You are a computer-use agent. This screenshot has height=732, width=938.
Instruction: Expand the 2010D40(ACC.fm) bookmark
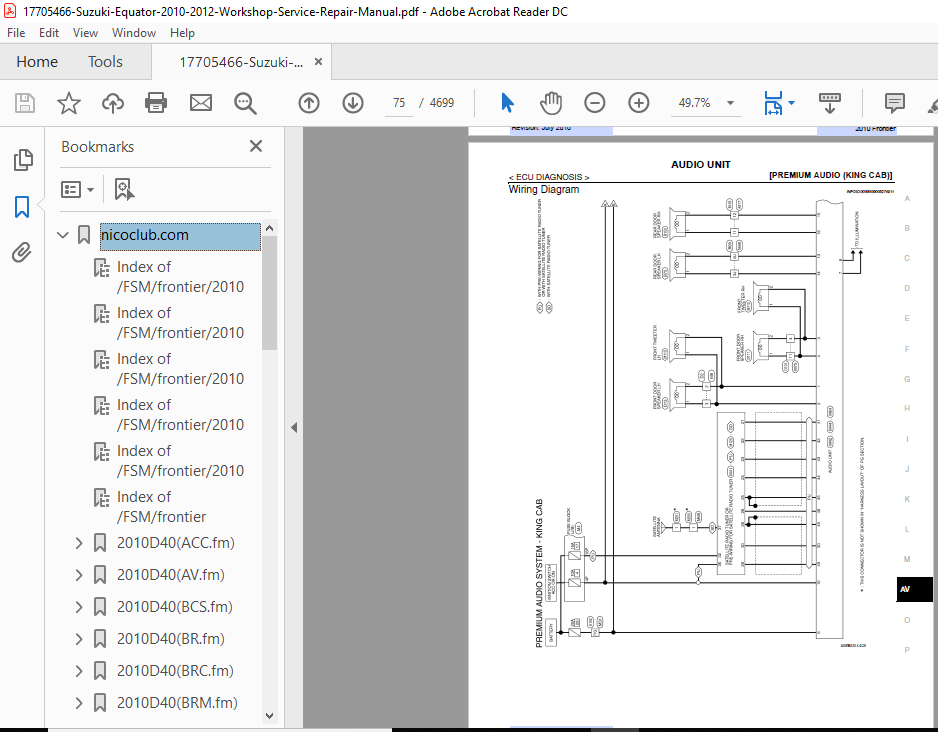(79, 543)
